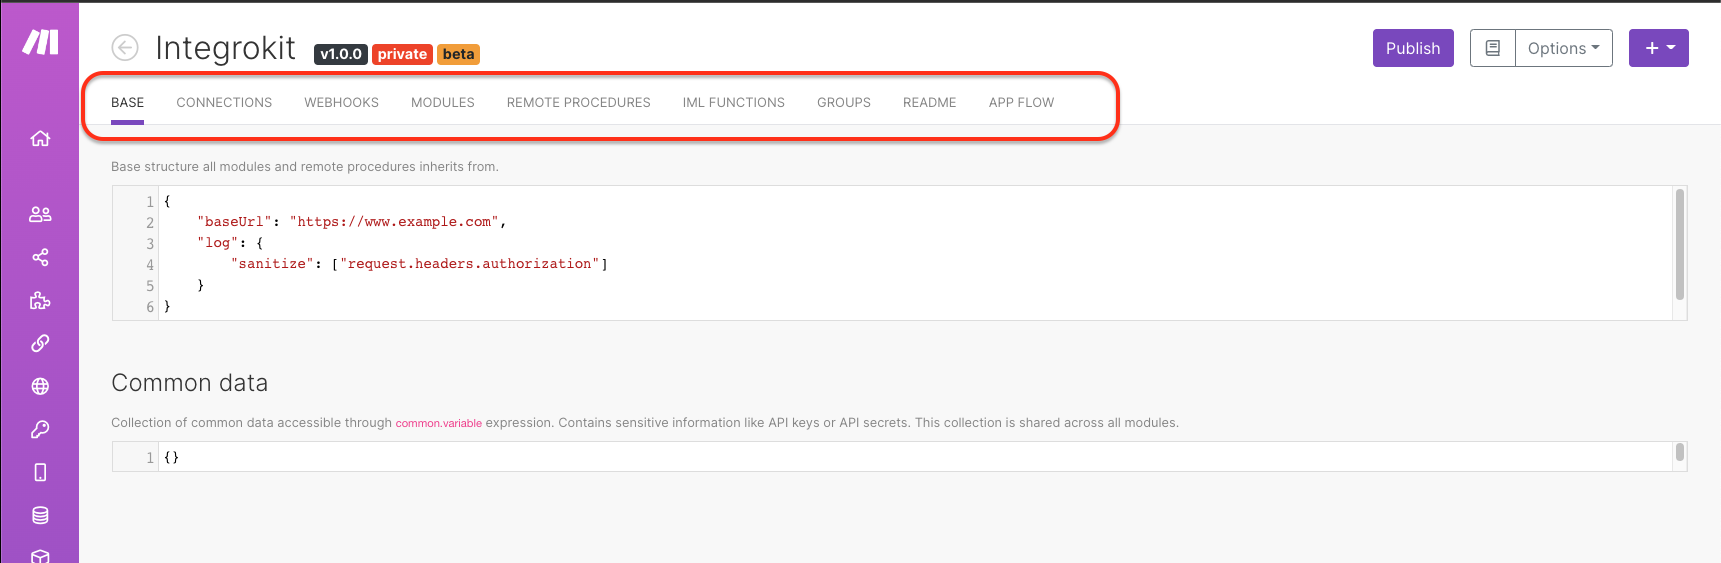
Task: Click the "log" key in code
Action: click(x=218, y=243)
